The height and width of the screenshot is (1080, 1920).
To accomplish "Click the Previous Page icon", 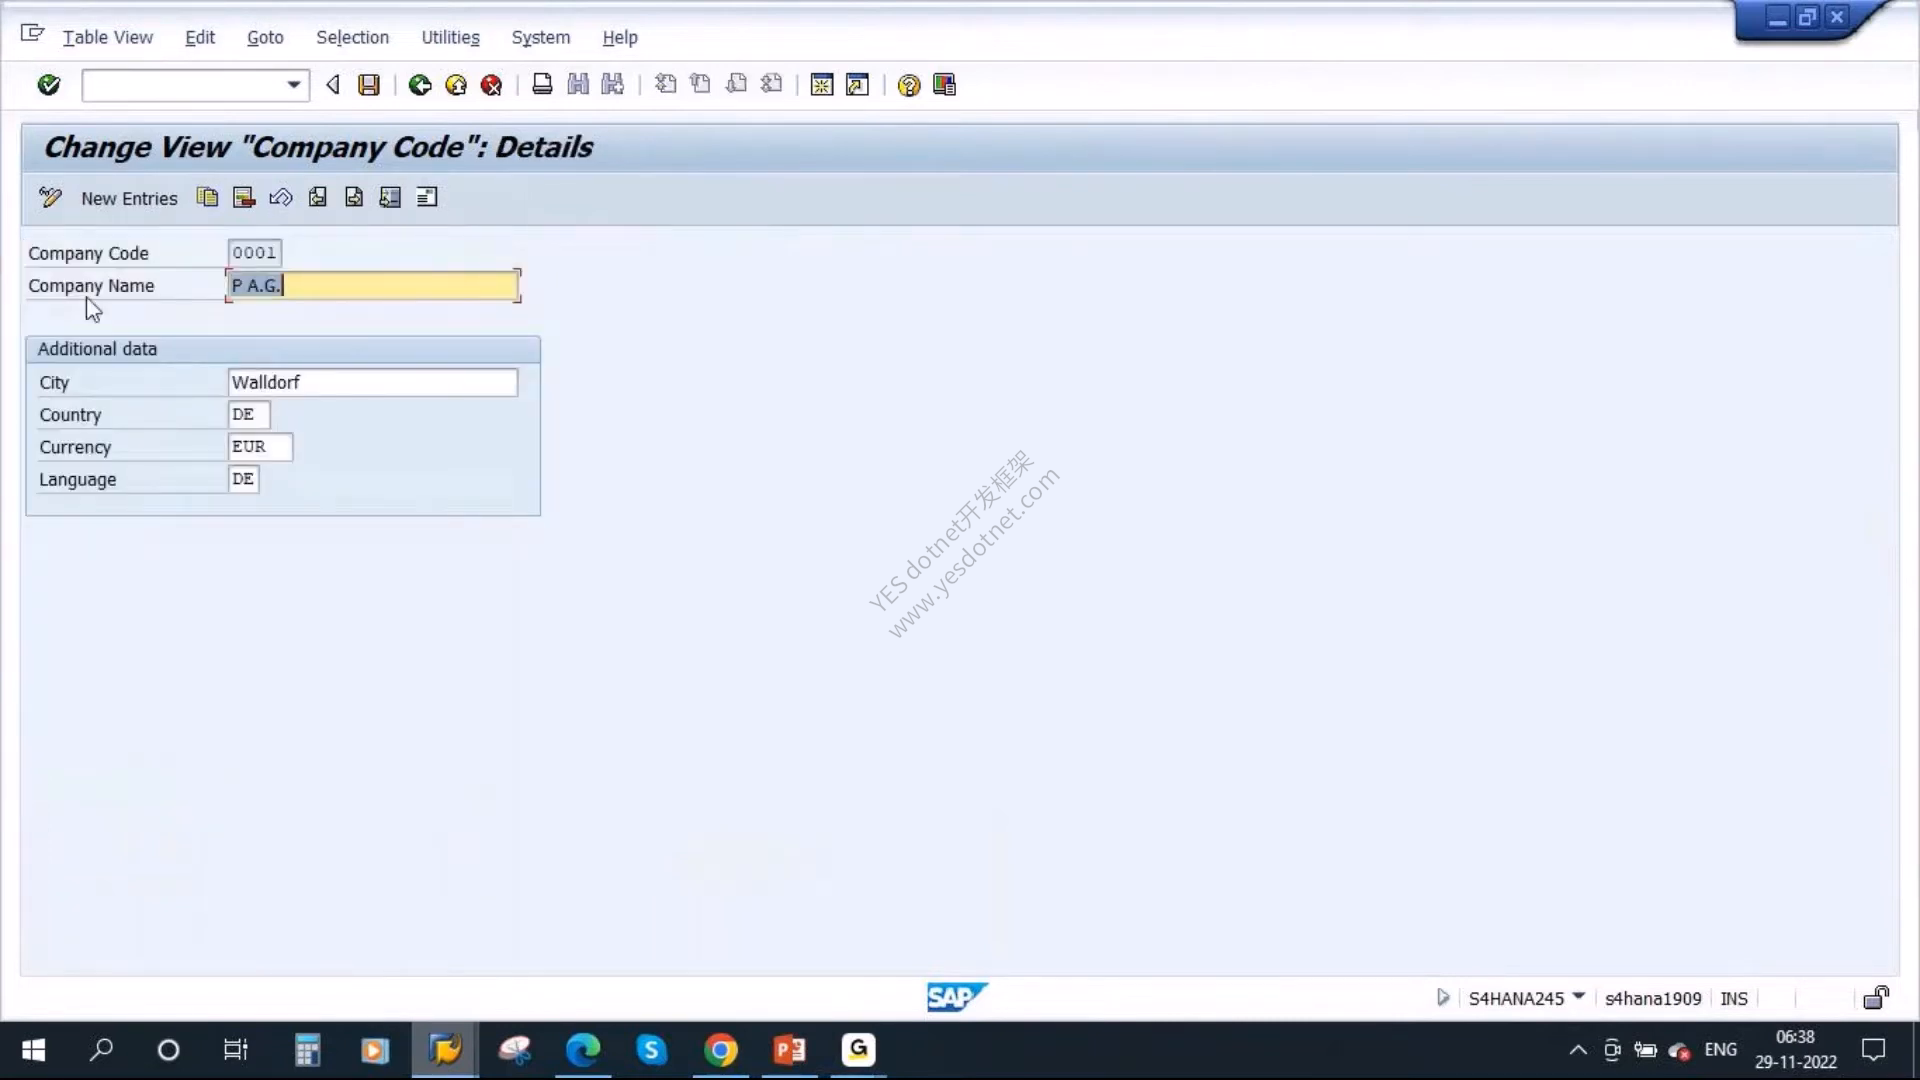I will click(700, 85).
